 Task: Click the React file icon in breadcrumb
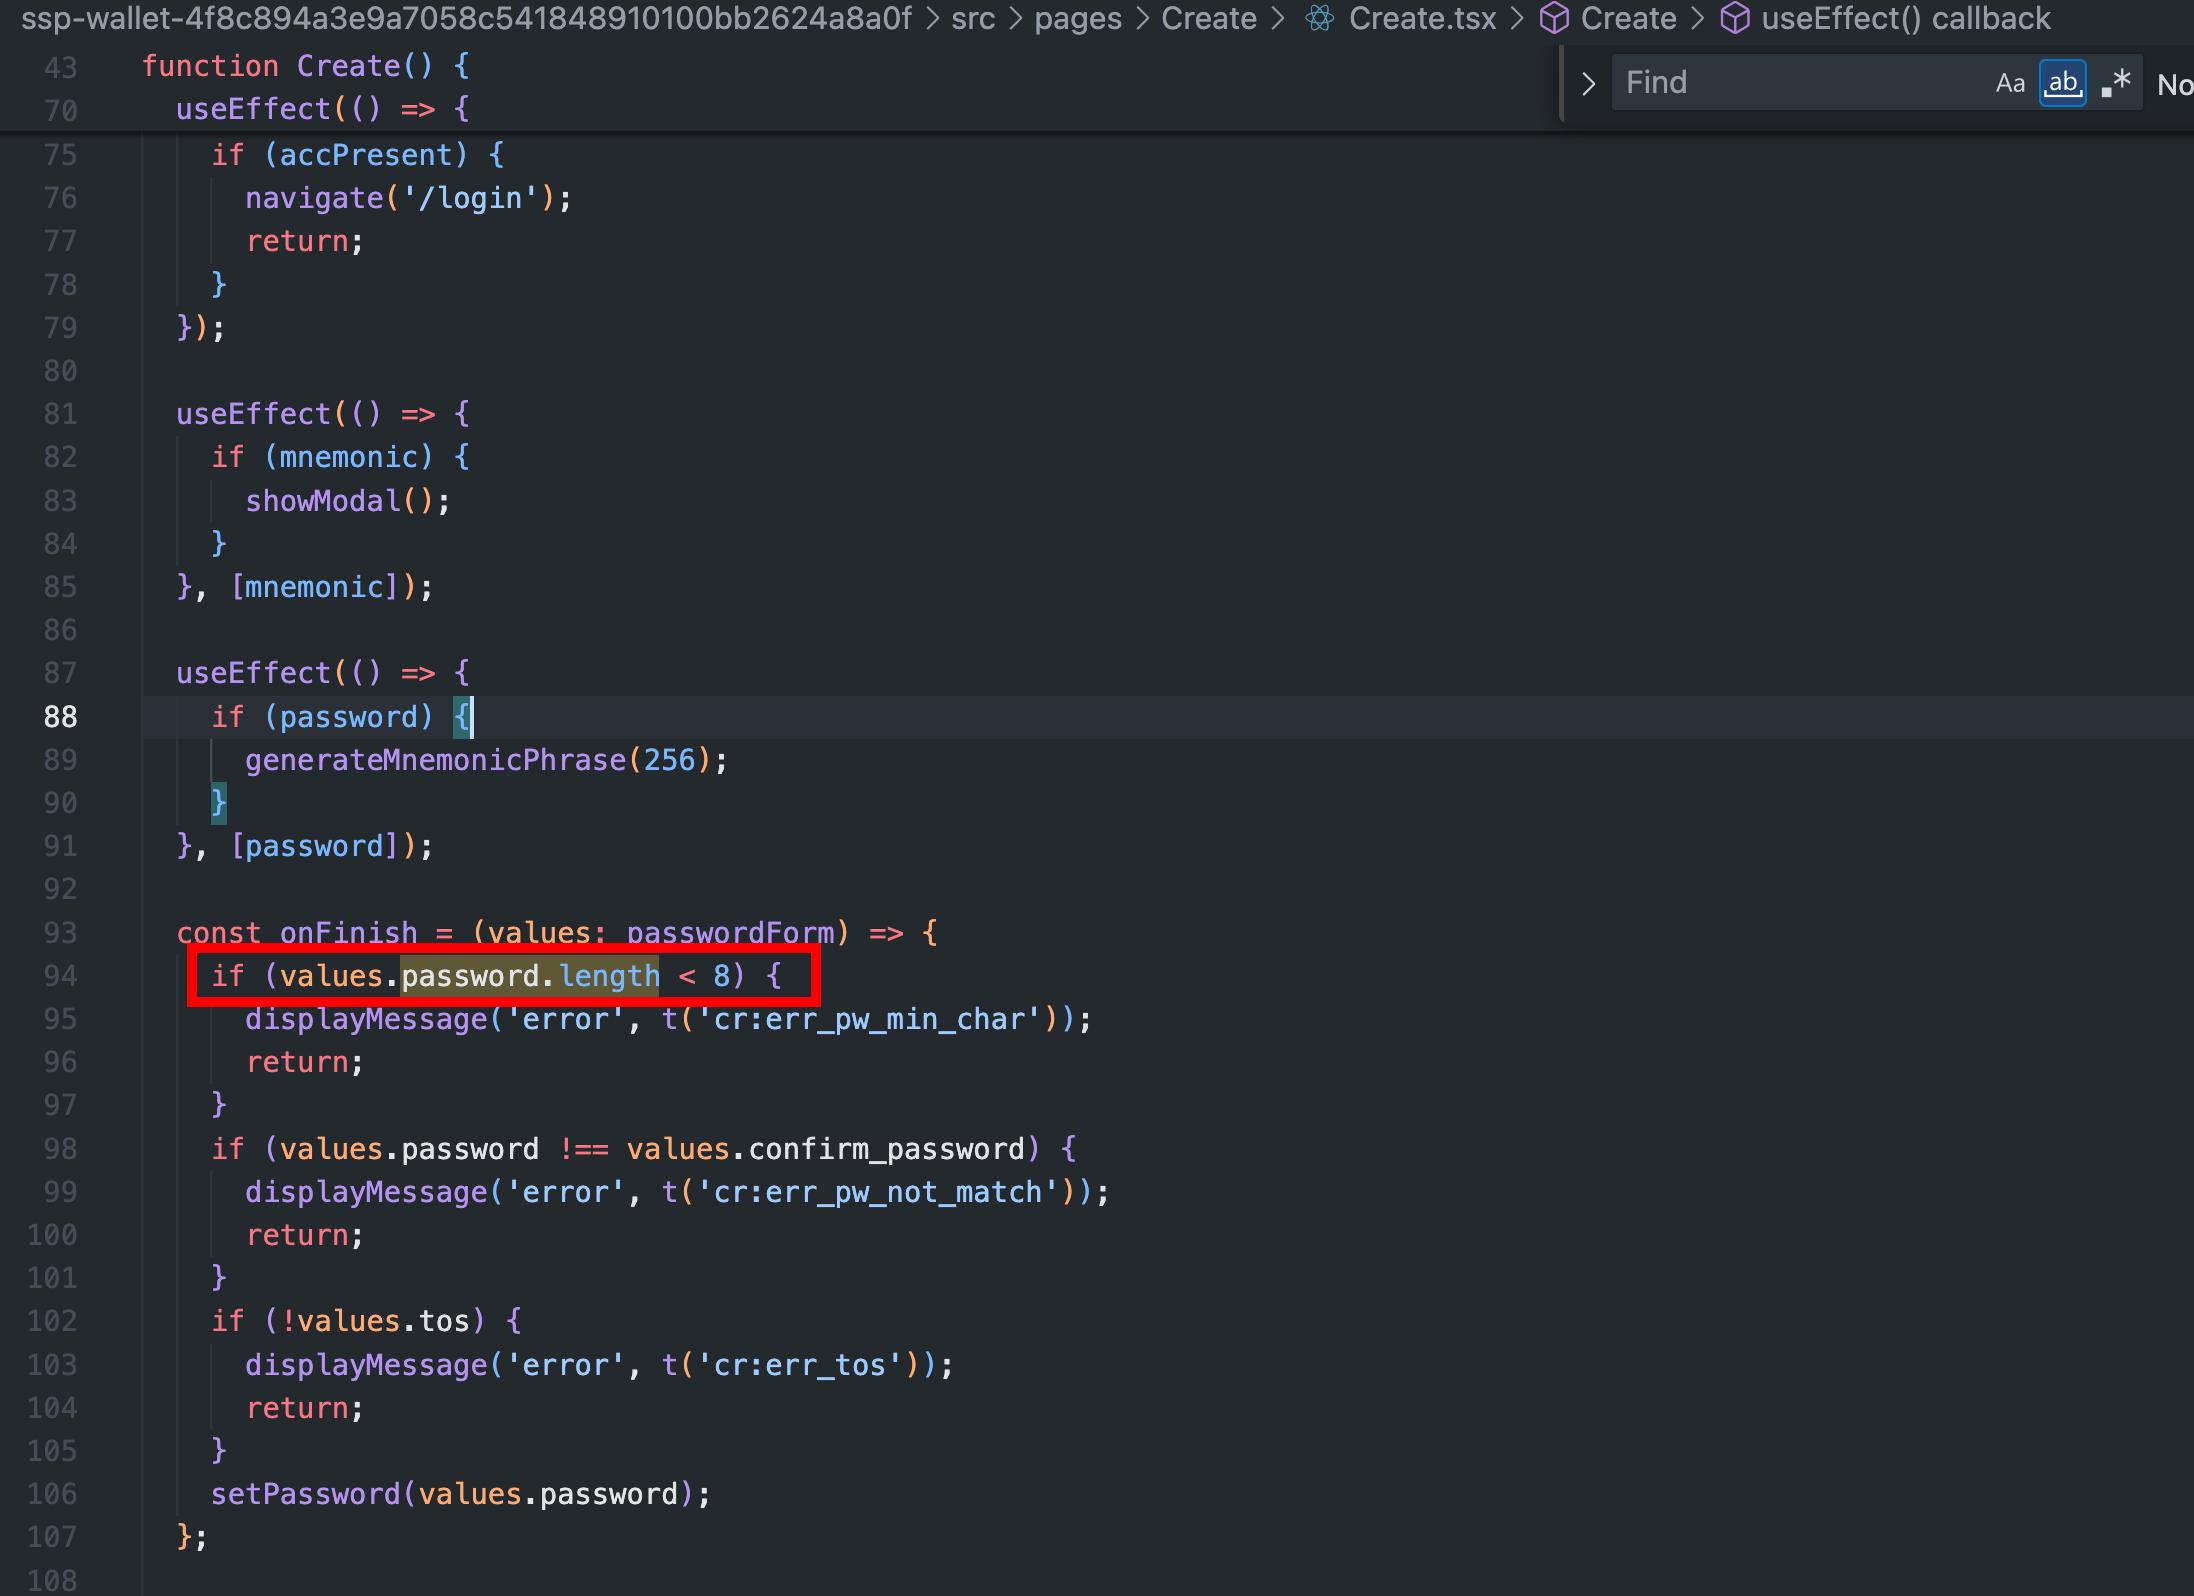[x=1320, y=18]
